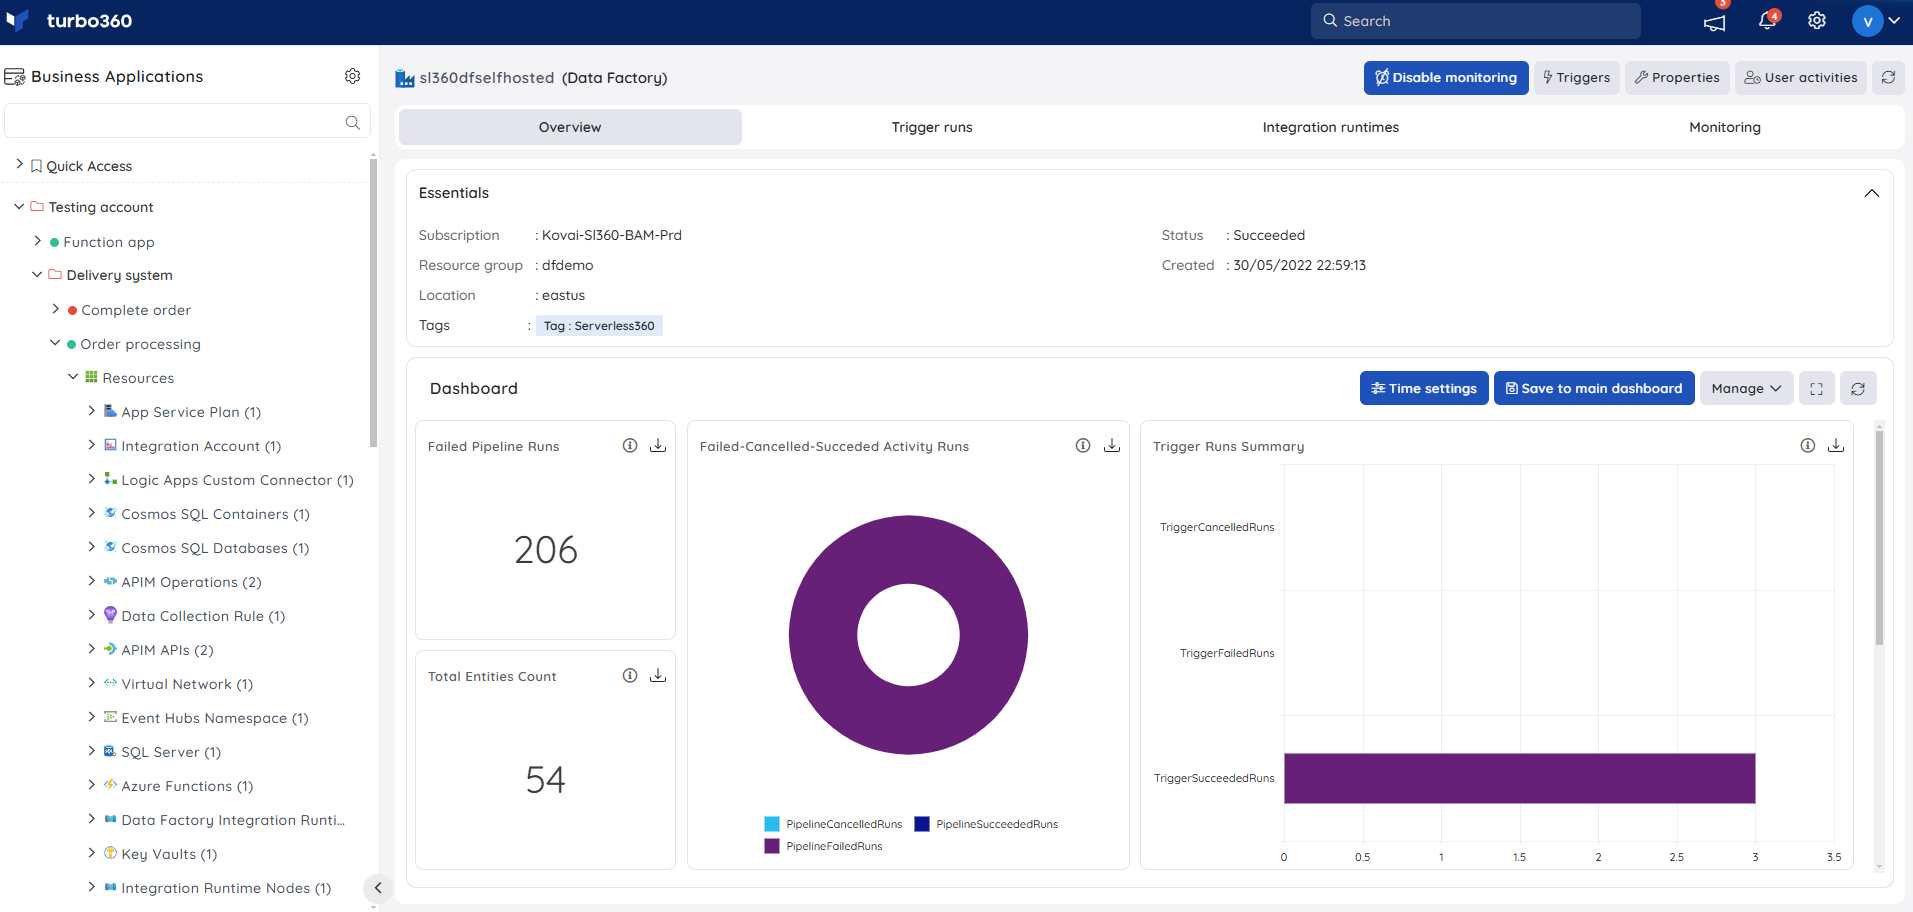This screenshot has height=912, width=1913.
Task: Open the user profile dropdown
Action: pos(1876,21)
